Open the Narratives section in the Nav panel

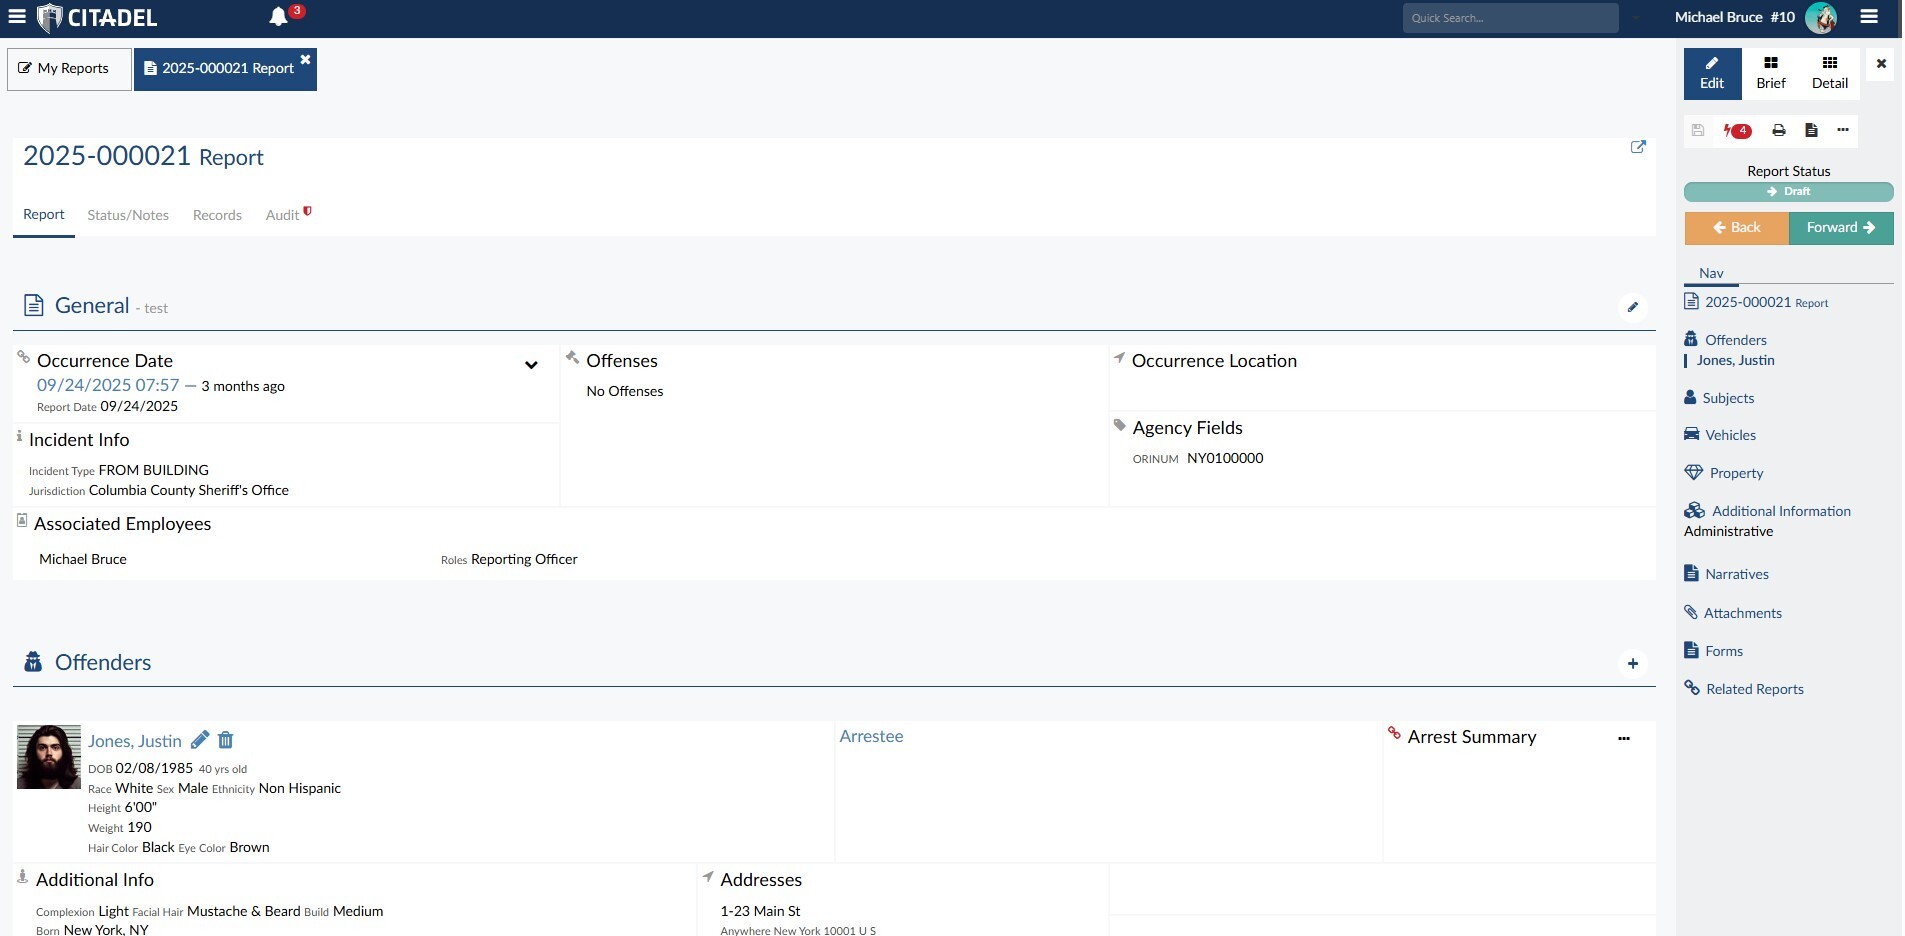(1735, 573)
